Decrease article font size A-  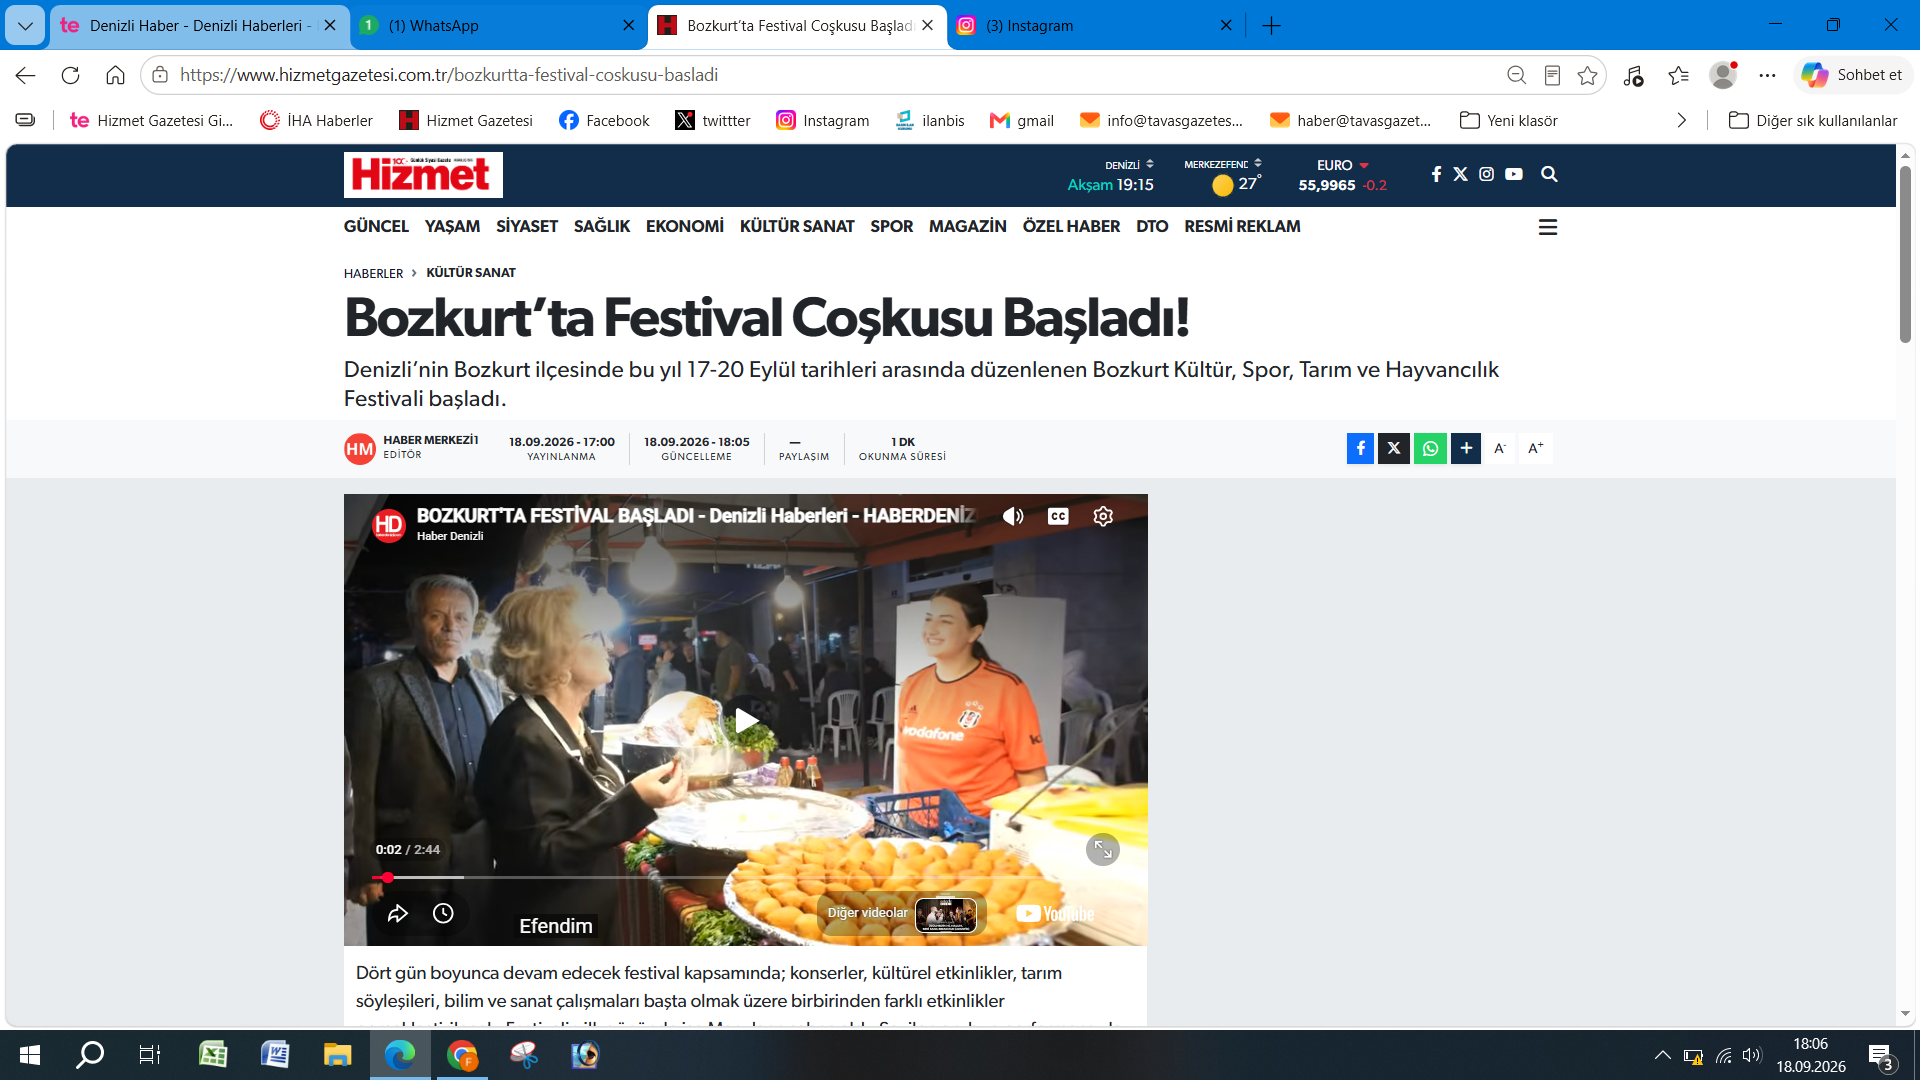(x=1500, y=448)
